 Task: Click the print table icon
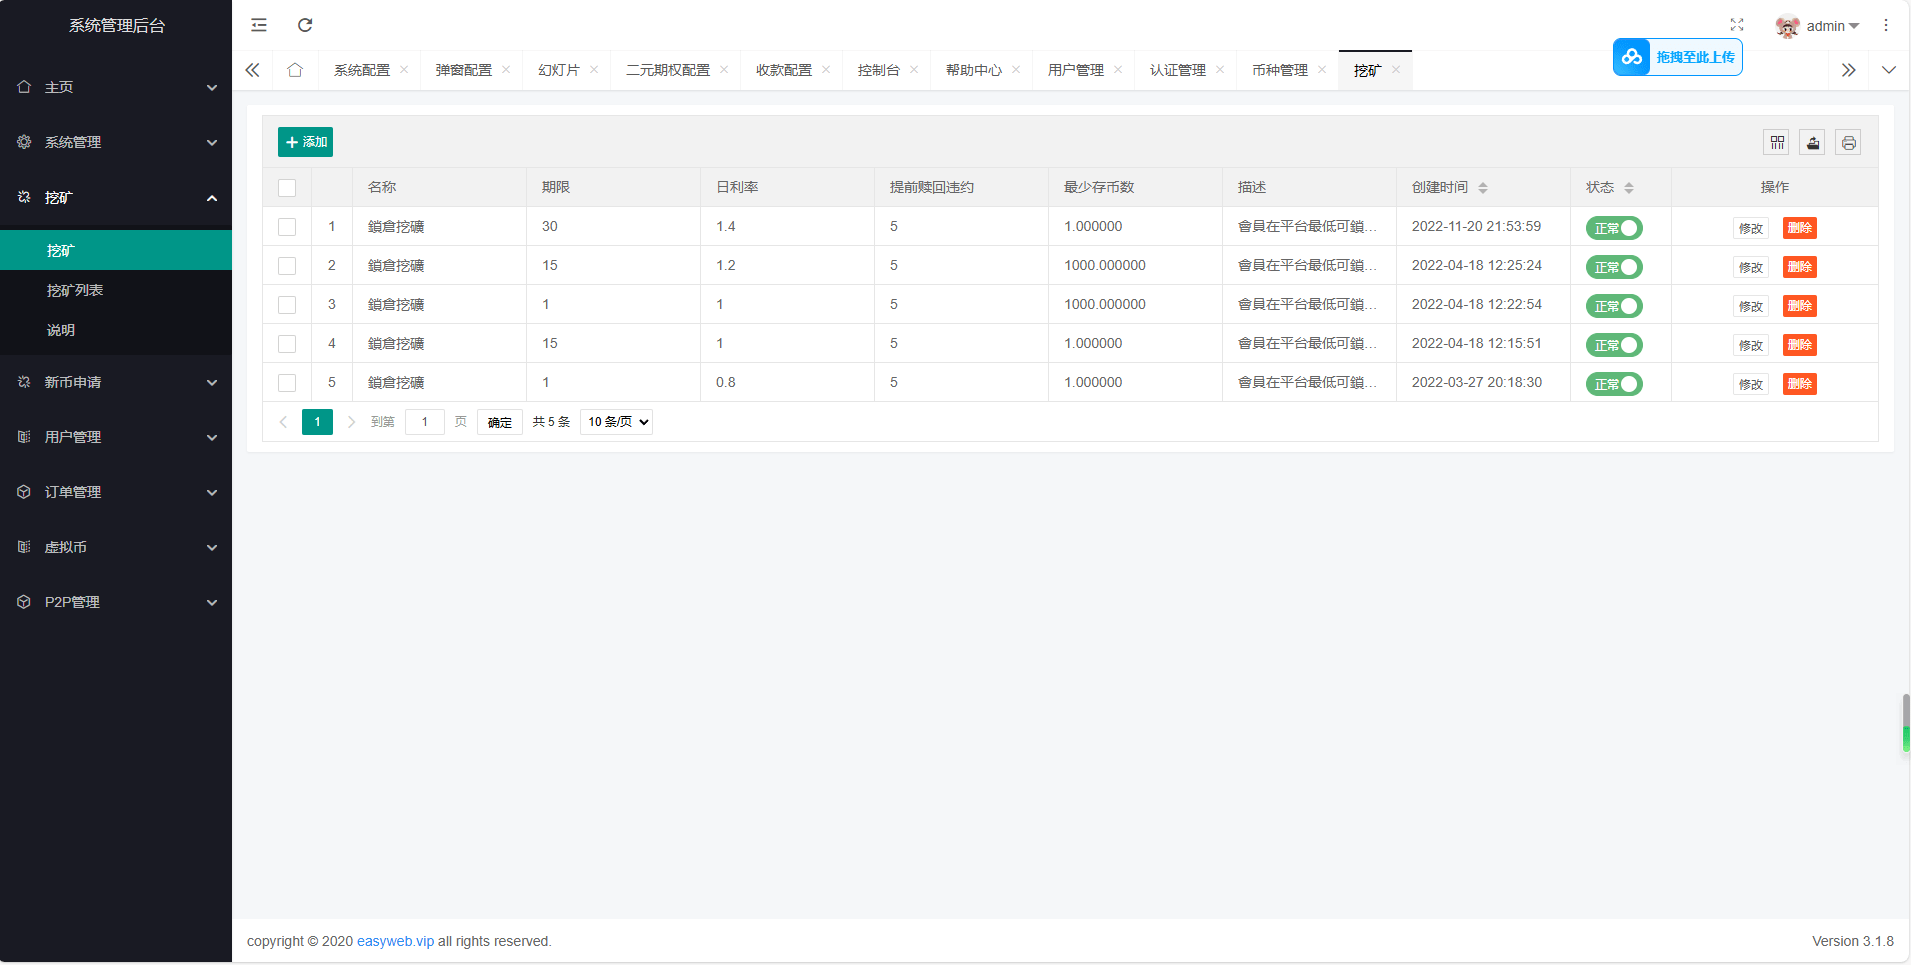(1849, 143)
